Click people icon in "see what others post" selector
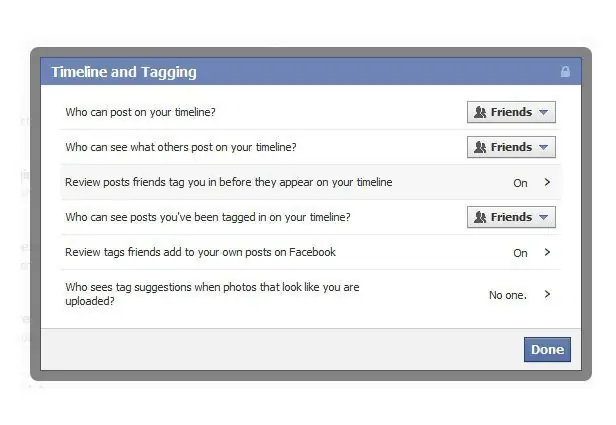 [x=480, y=148]
